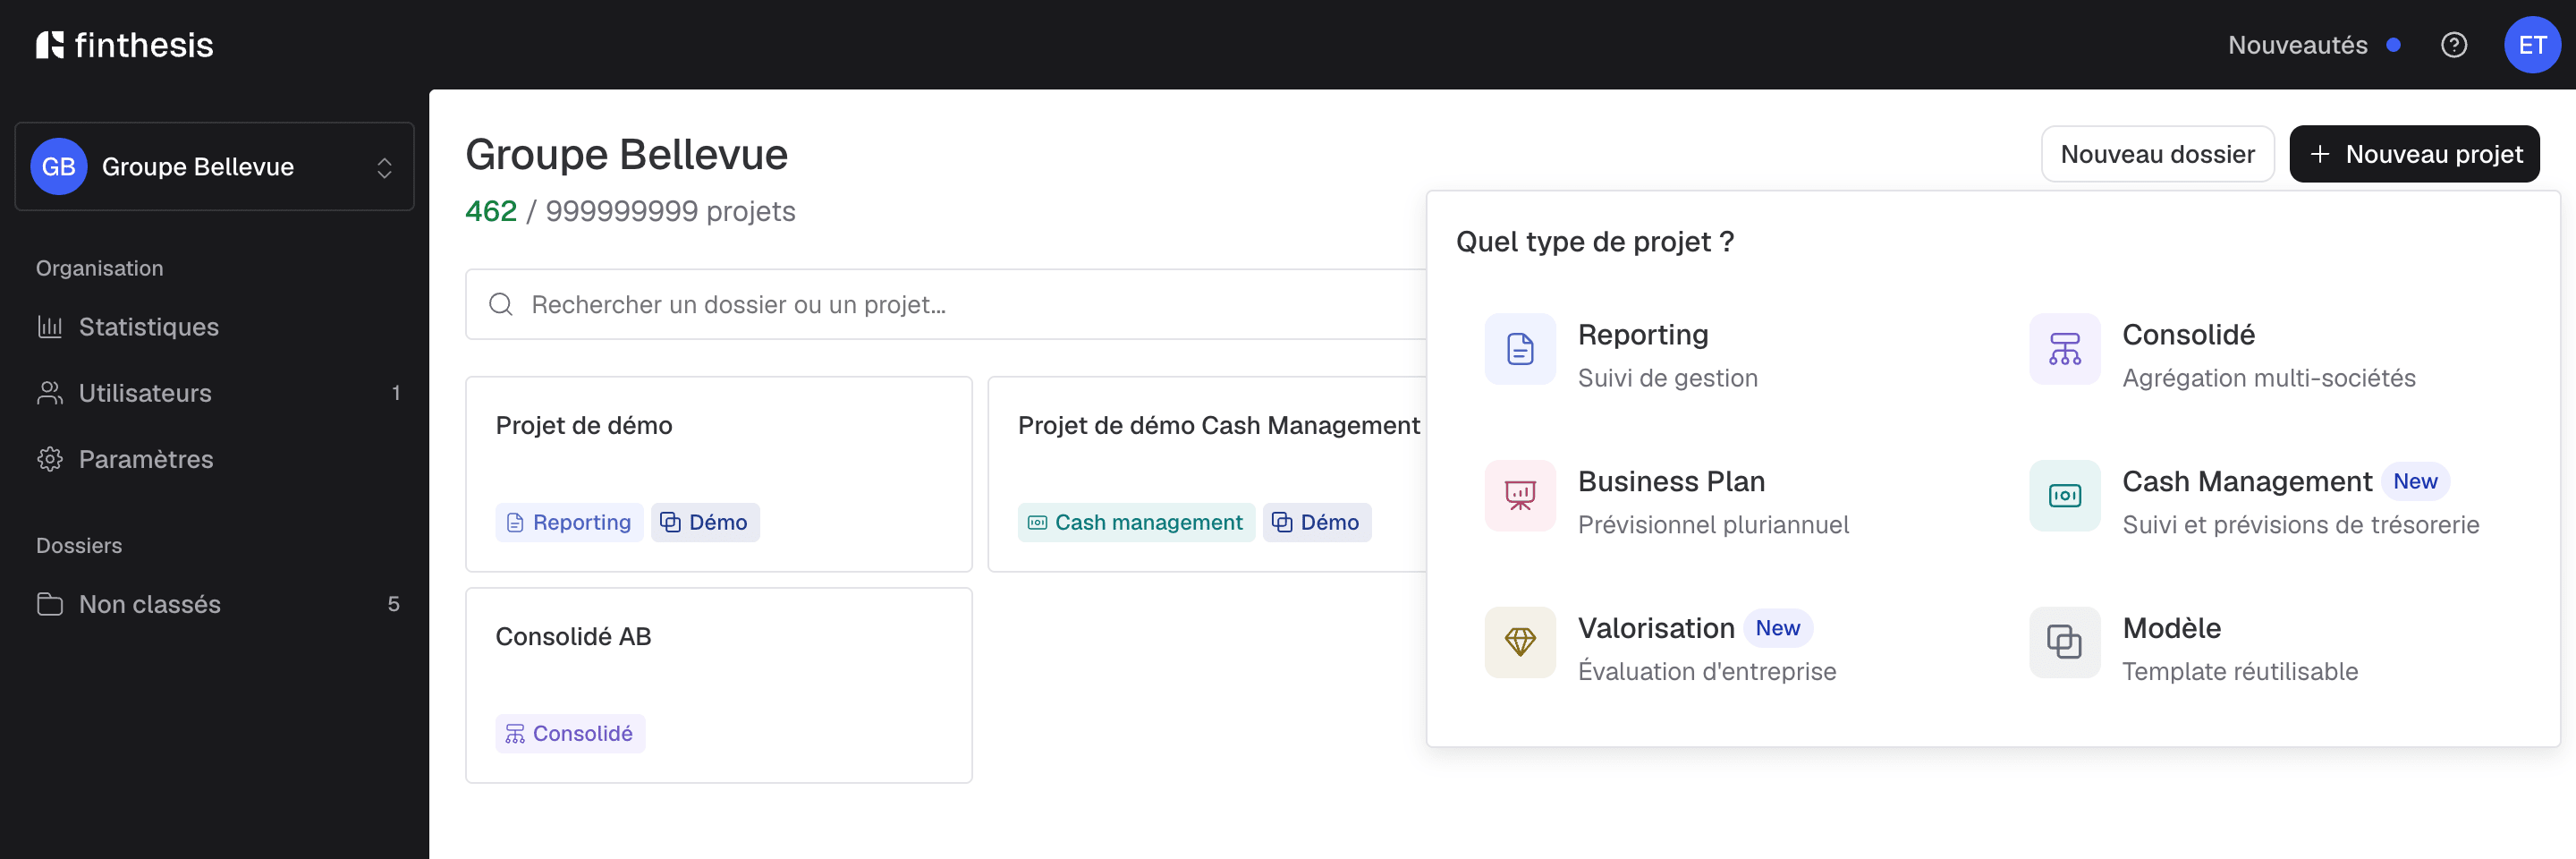
Task: Expand the Groupe Bellevue organisation selector
Action: point(214,166)
